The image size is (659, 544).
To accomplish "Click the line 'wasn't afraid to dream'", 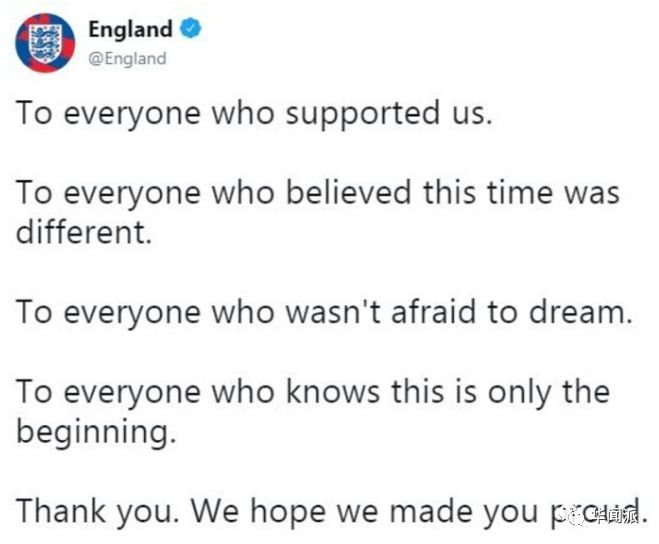I will pyautogui.click(x=324, y=313).
